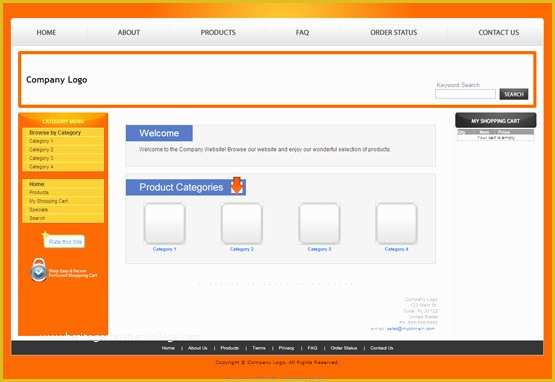Open ORDER STATUS in the top navigation
This screenshot has height=382, width=555.
pyautogui.click(x=394, y=33)
